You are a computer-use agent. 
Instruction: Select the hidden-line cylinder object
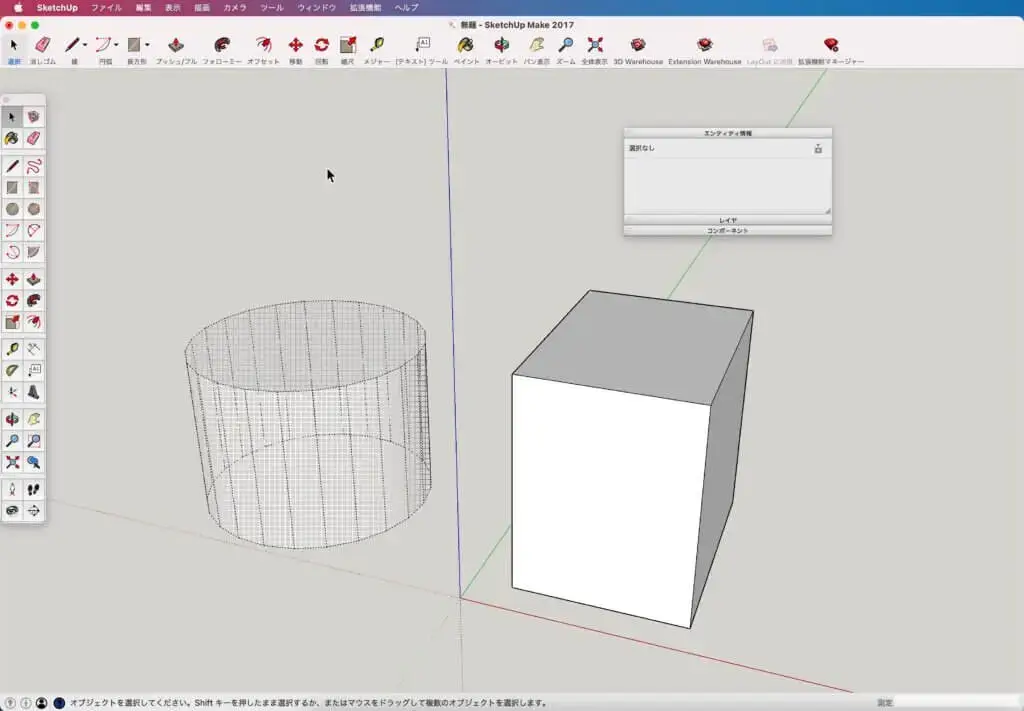(307, 424)
